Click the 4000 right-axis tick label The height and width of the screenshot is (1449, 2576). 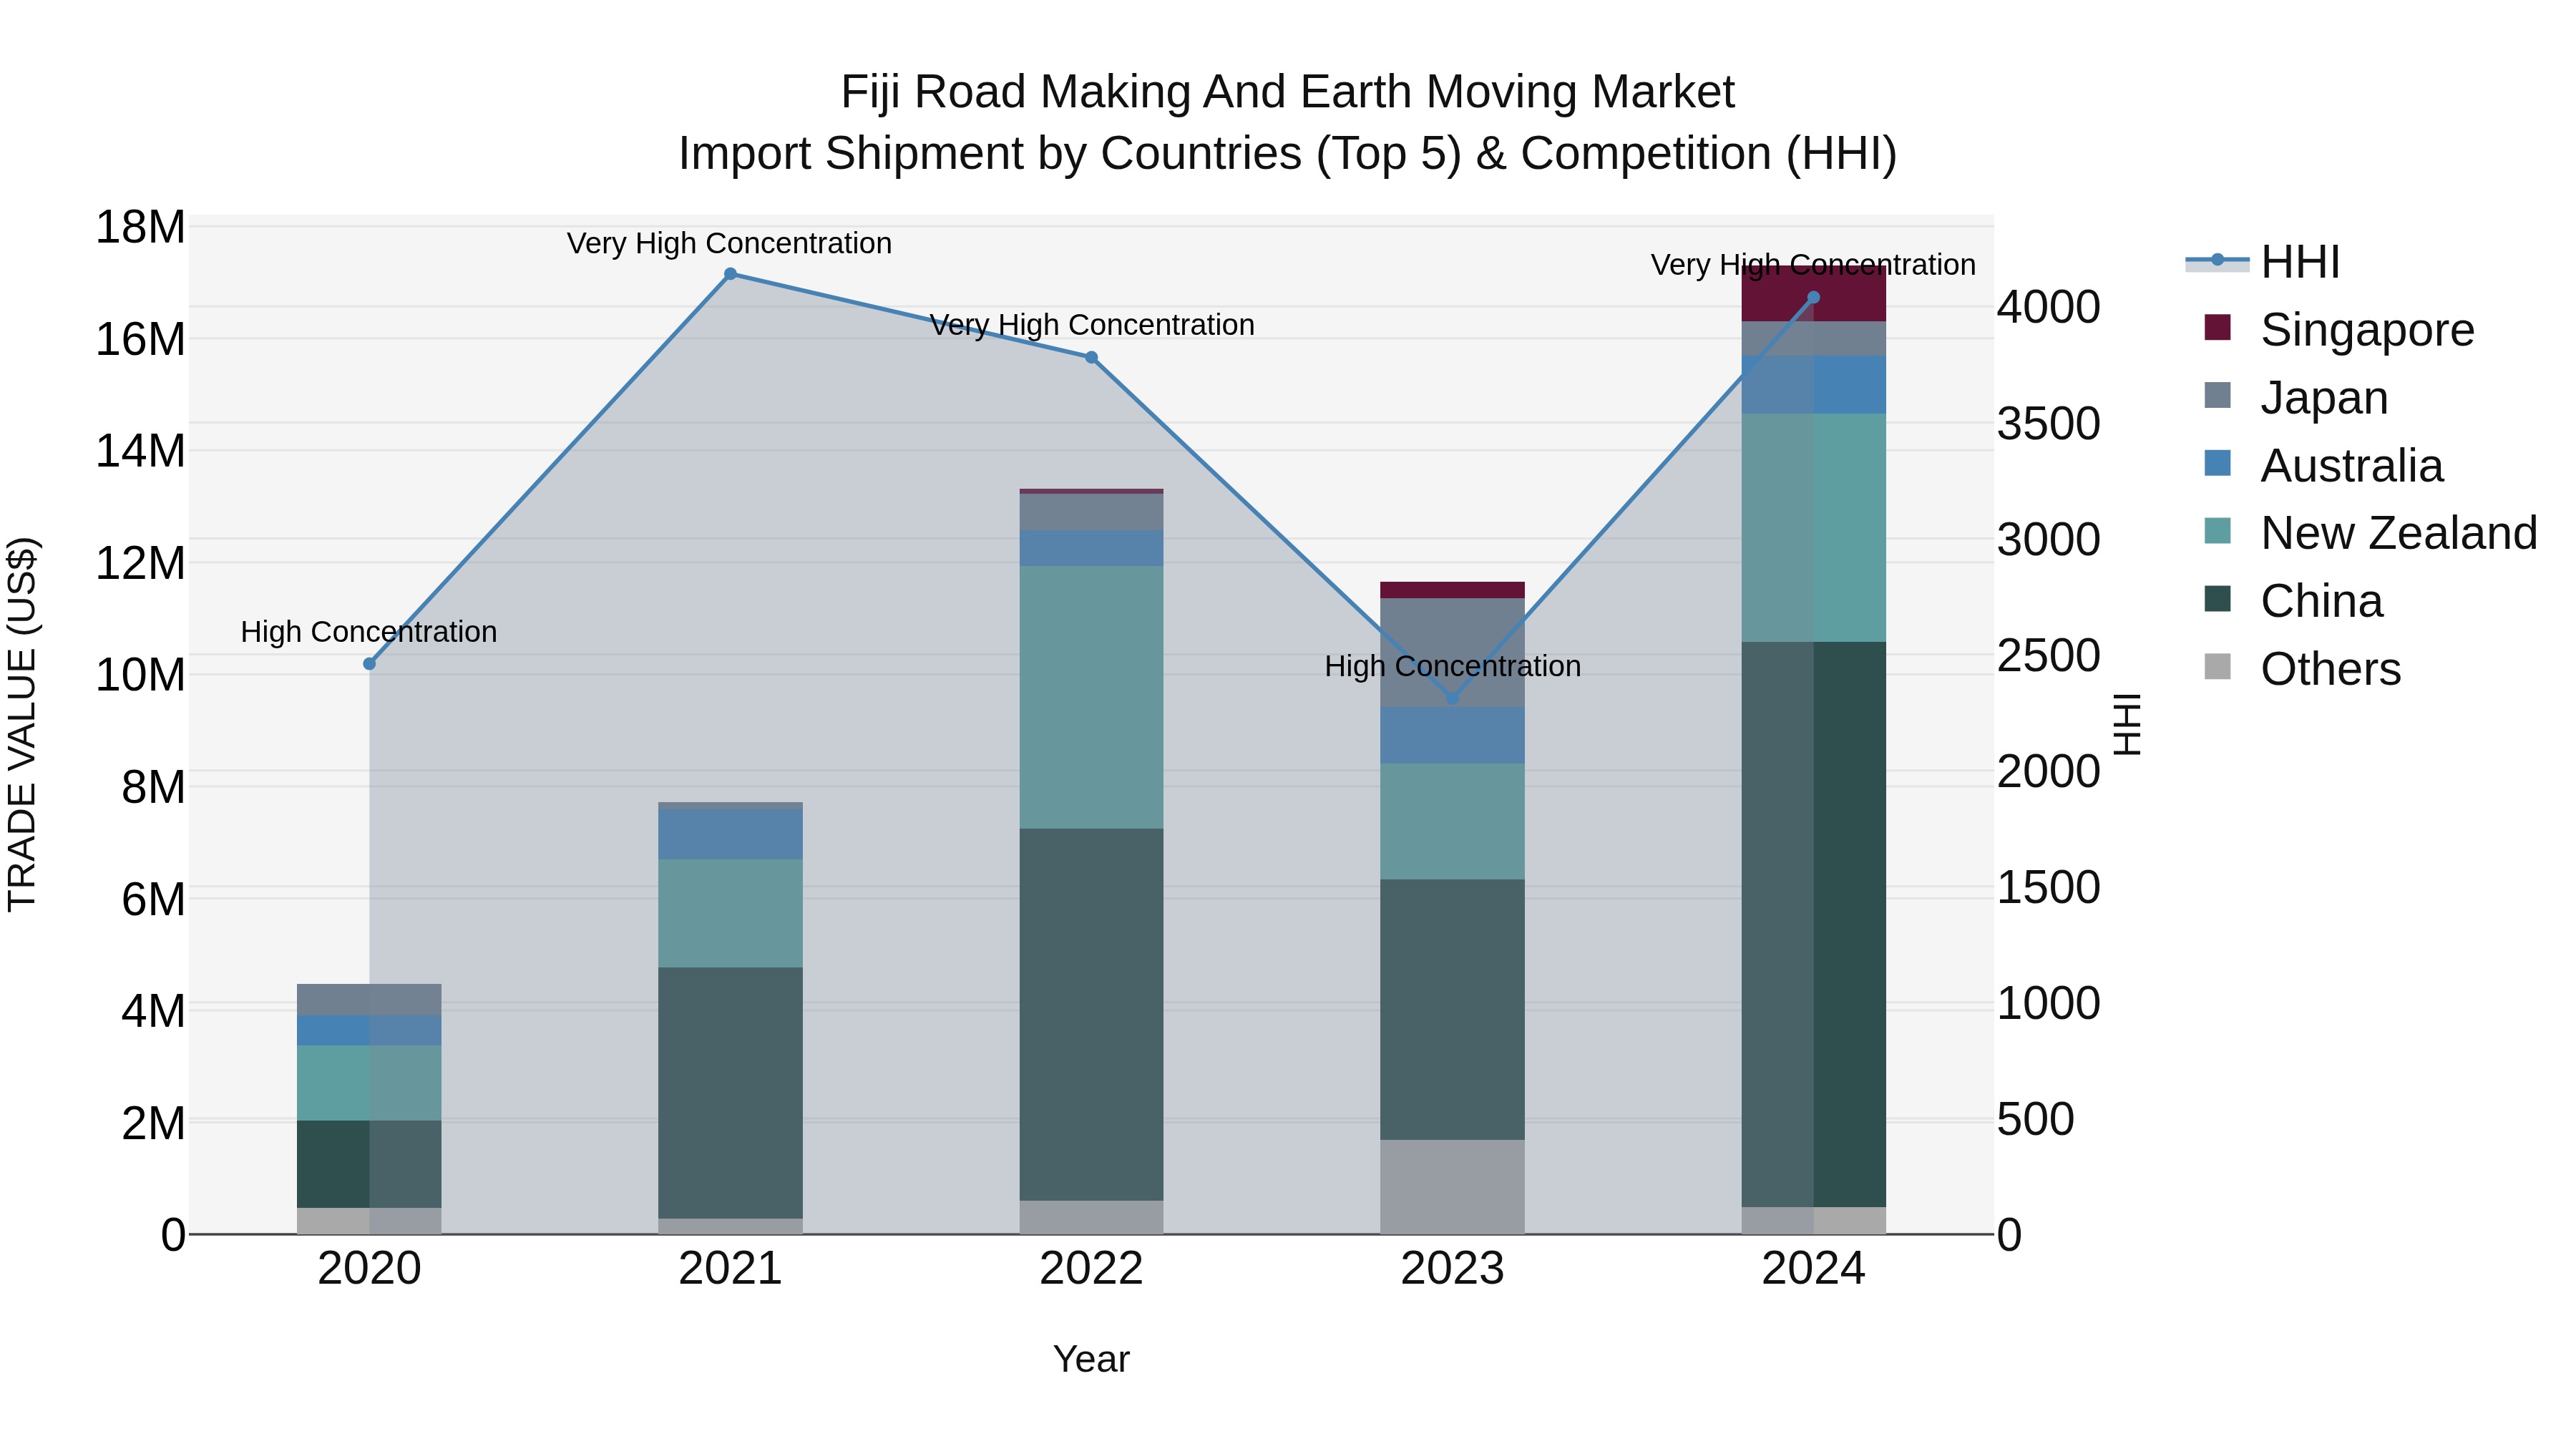point(2049,307)
